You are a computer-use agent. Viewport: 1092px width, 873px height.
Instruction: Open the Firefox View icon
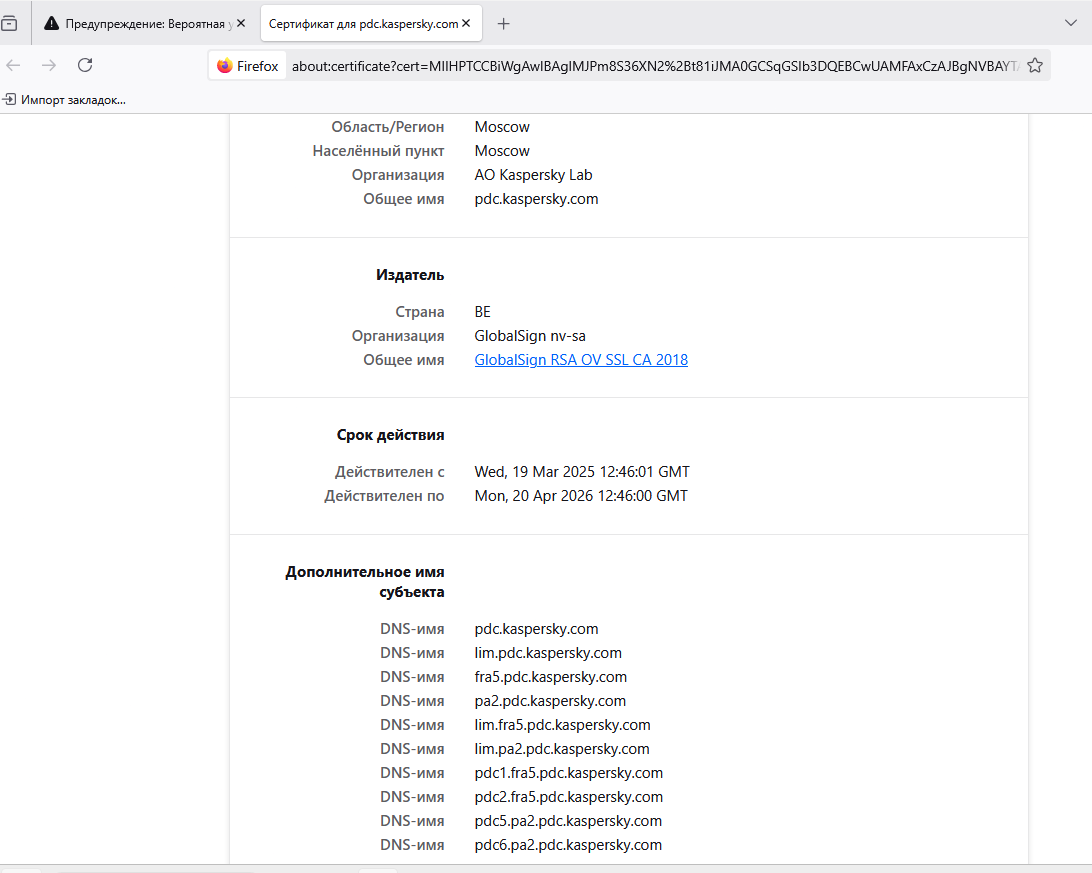click(x=9, y=24)
